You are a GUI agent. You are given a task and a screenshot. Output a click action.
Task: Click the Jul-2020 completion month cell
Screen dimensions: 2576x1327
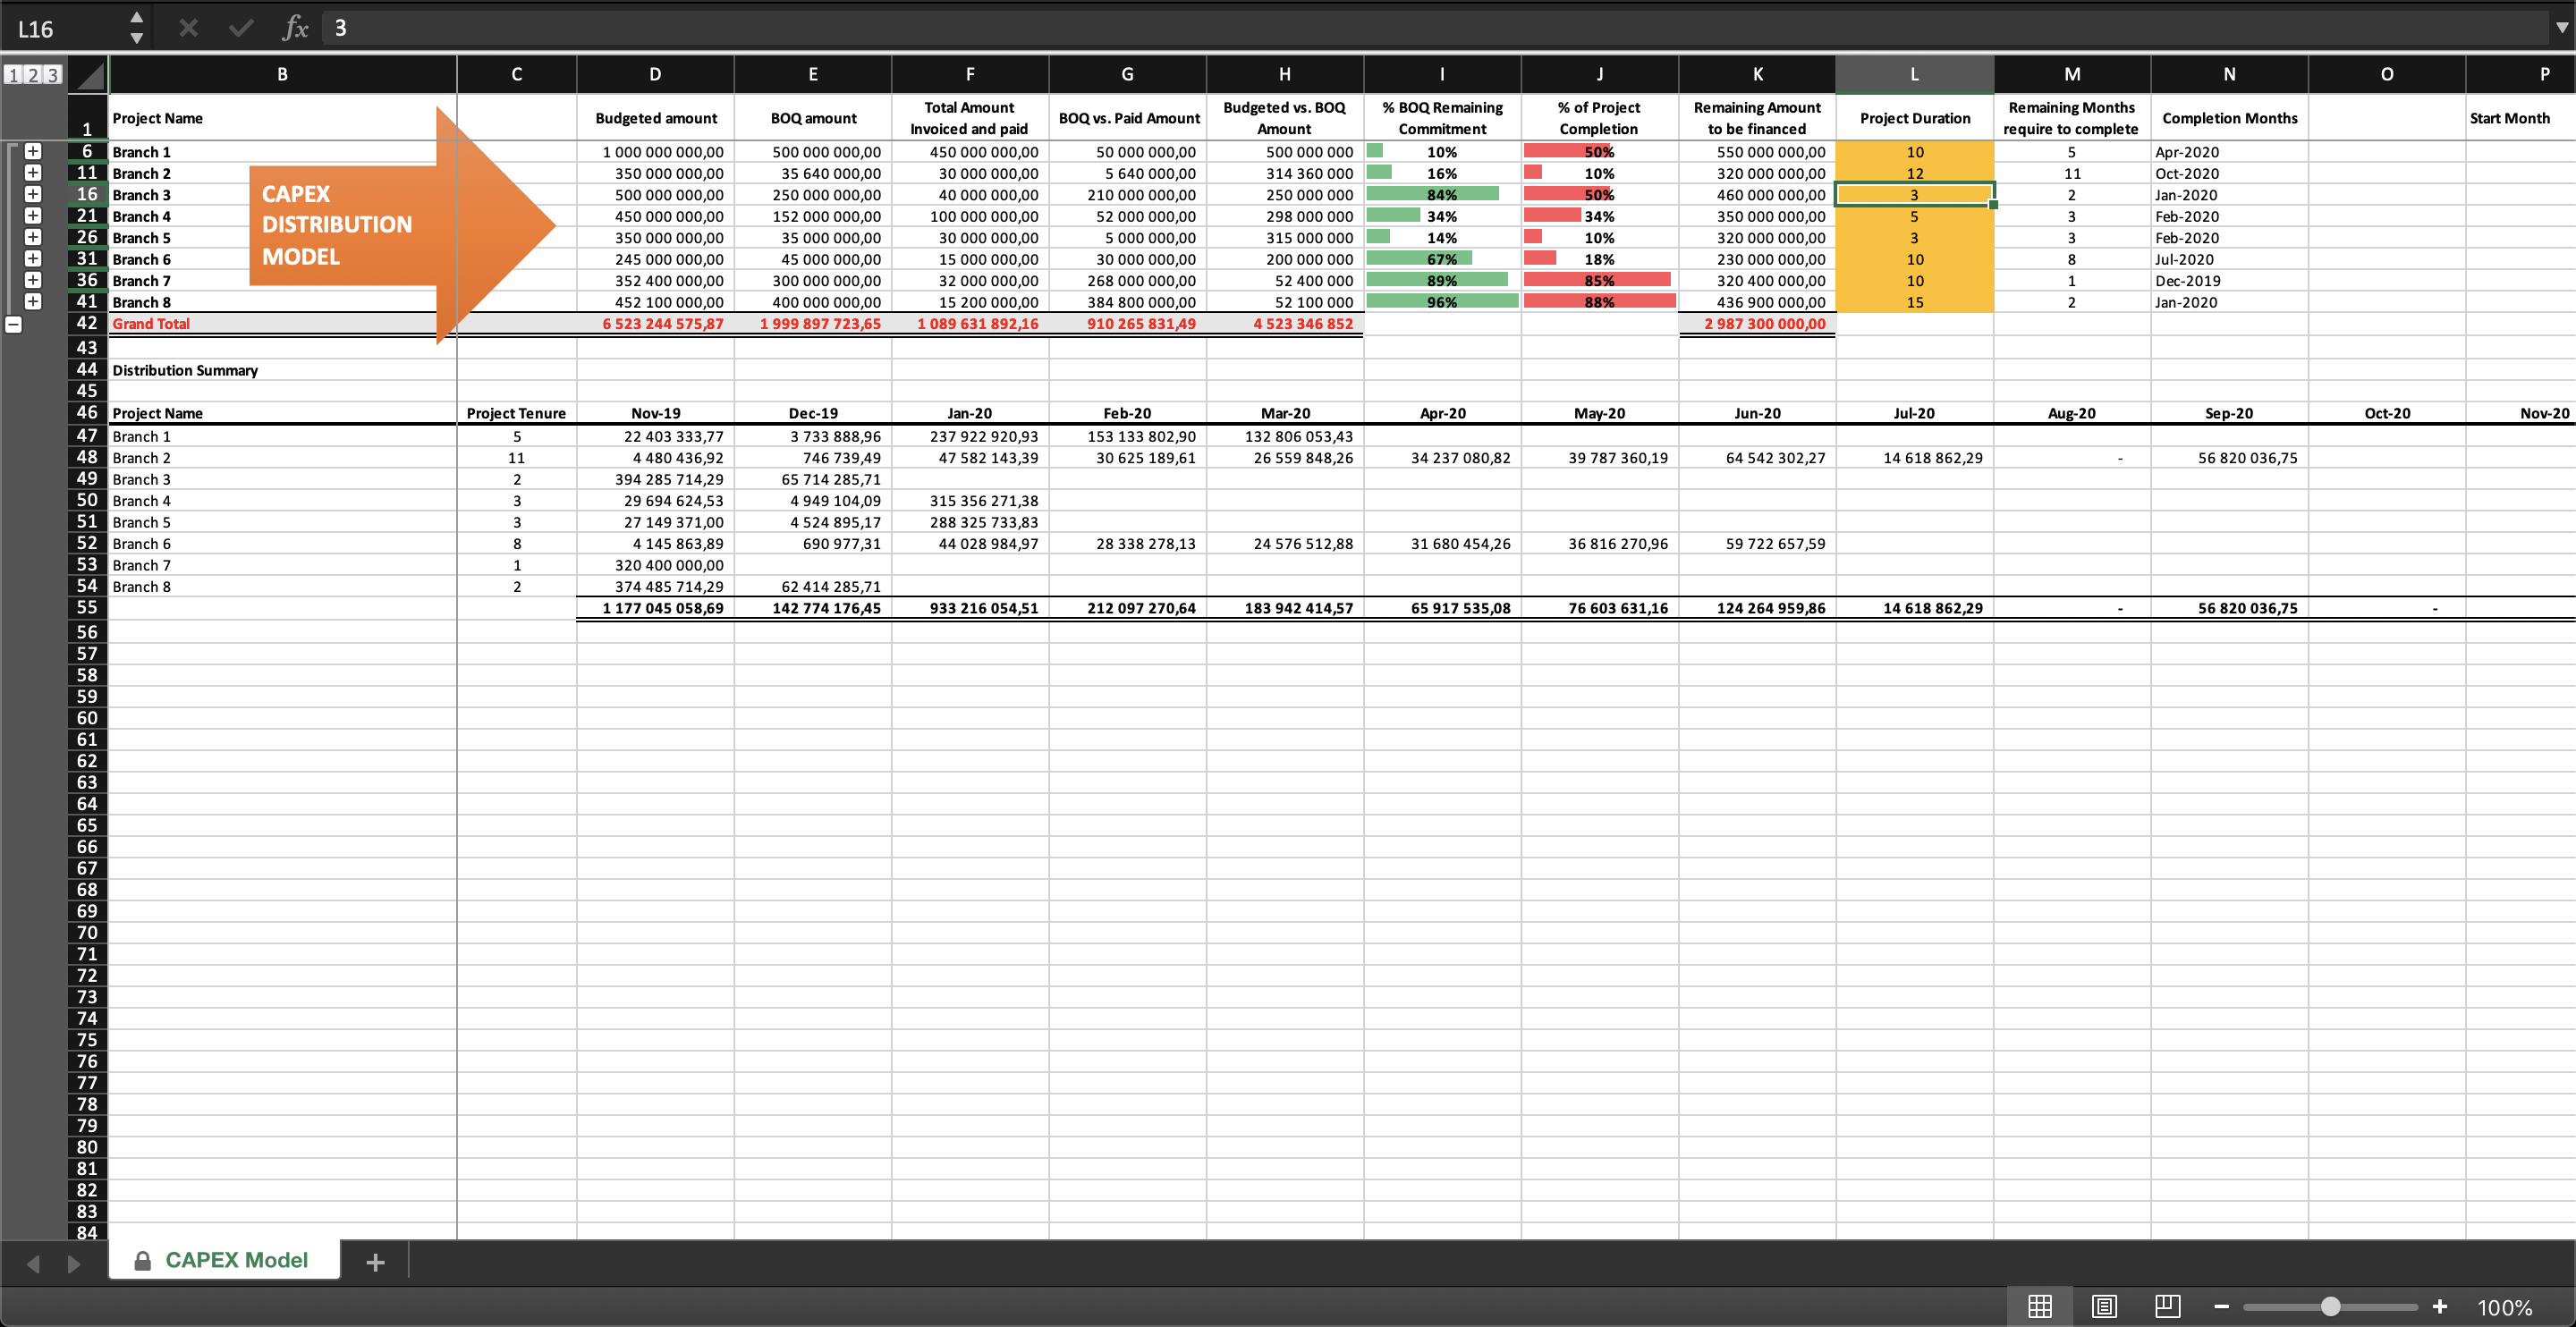[2229, 259]
